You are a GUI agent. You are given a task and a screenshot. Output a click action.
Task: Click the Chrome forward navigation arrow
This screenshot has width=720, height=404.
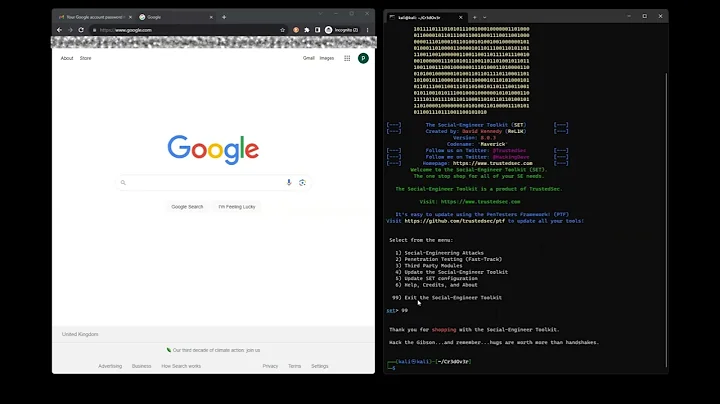(70, 30)
